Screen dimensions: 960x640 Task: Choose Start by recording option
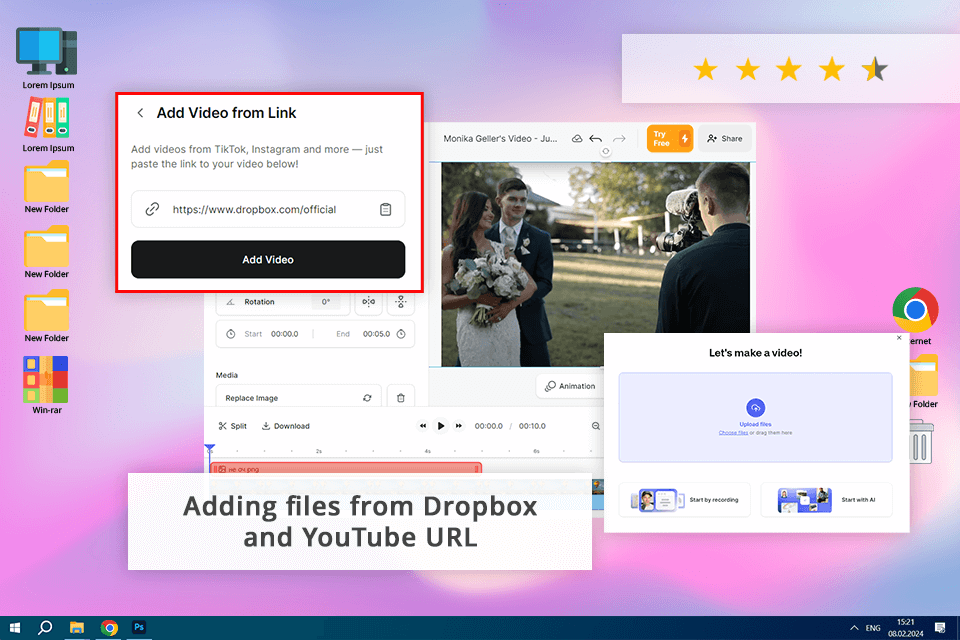(684, 500)
